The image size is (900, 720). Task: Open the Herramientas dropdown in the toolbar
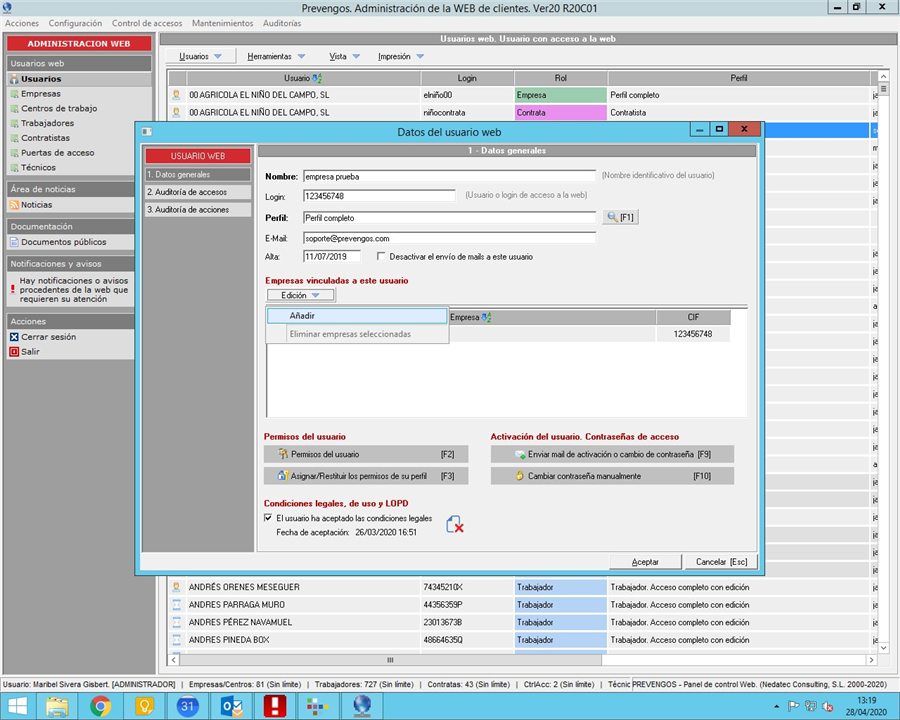[x=277, y=57]
